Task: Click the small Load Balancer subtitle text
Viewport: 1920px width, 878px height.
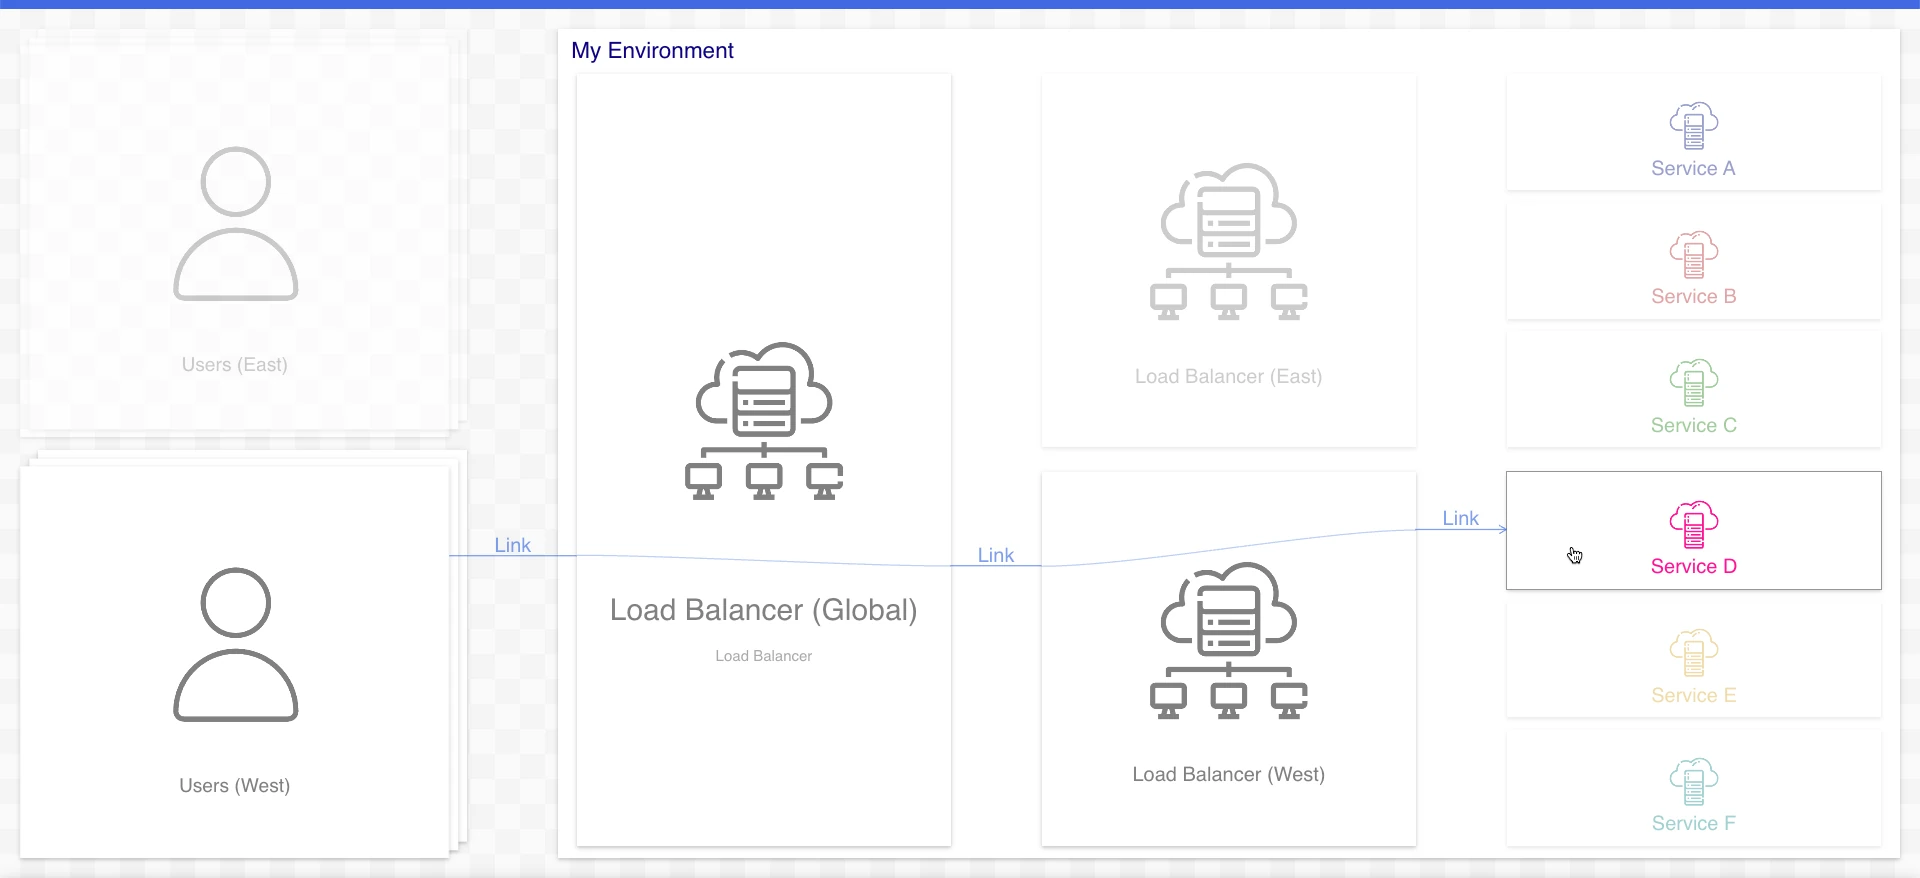Action: pyautogui.click(x=763, y=656)
